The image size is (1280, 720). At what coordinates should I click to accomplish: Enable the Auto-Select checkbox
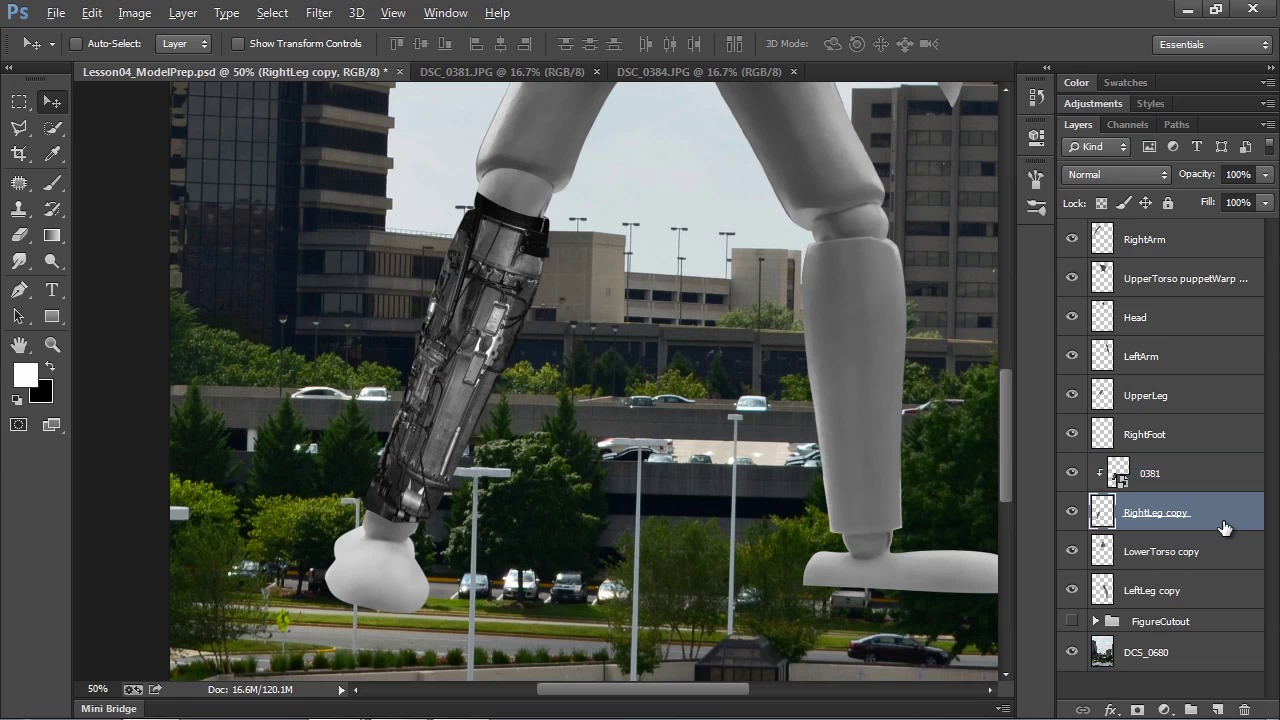tap(76, 44)
